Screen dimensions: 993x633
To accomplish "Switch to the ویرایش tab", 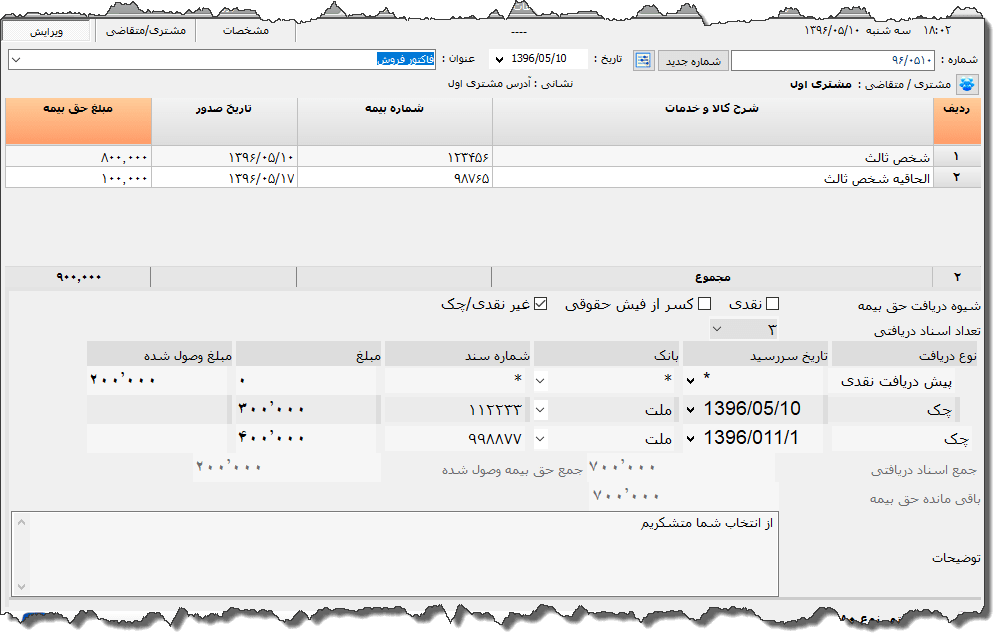I will click(x=46, y=31).
